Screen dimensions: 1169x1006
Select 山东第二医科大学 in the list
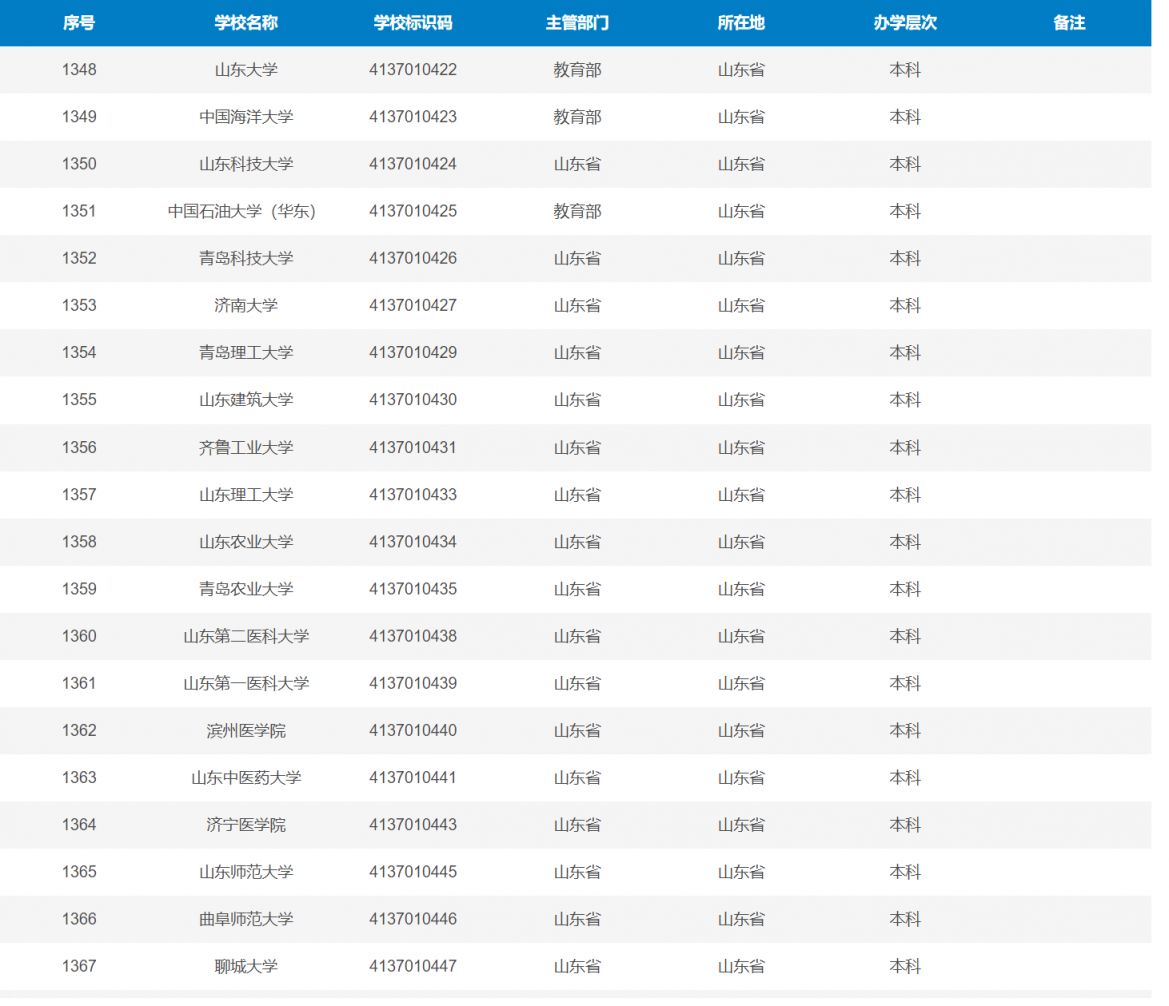click(246, 636)
